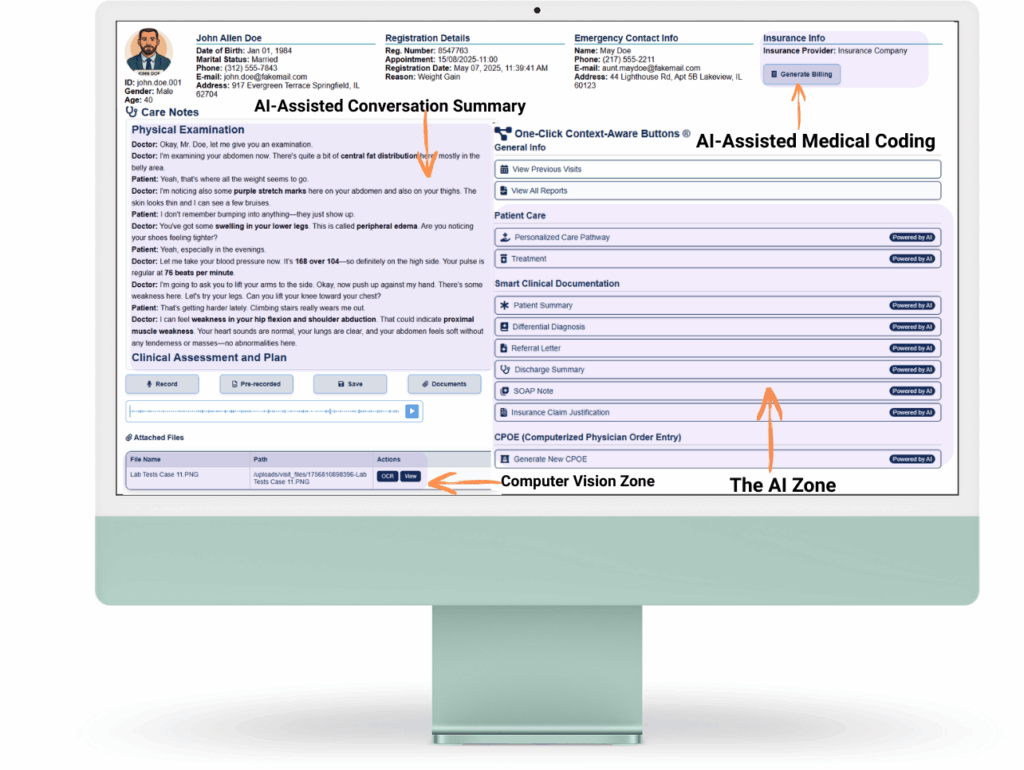Click the patient profile avatar photo
Screen dimensions: 1024x770
pos(149,50)
